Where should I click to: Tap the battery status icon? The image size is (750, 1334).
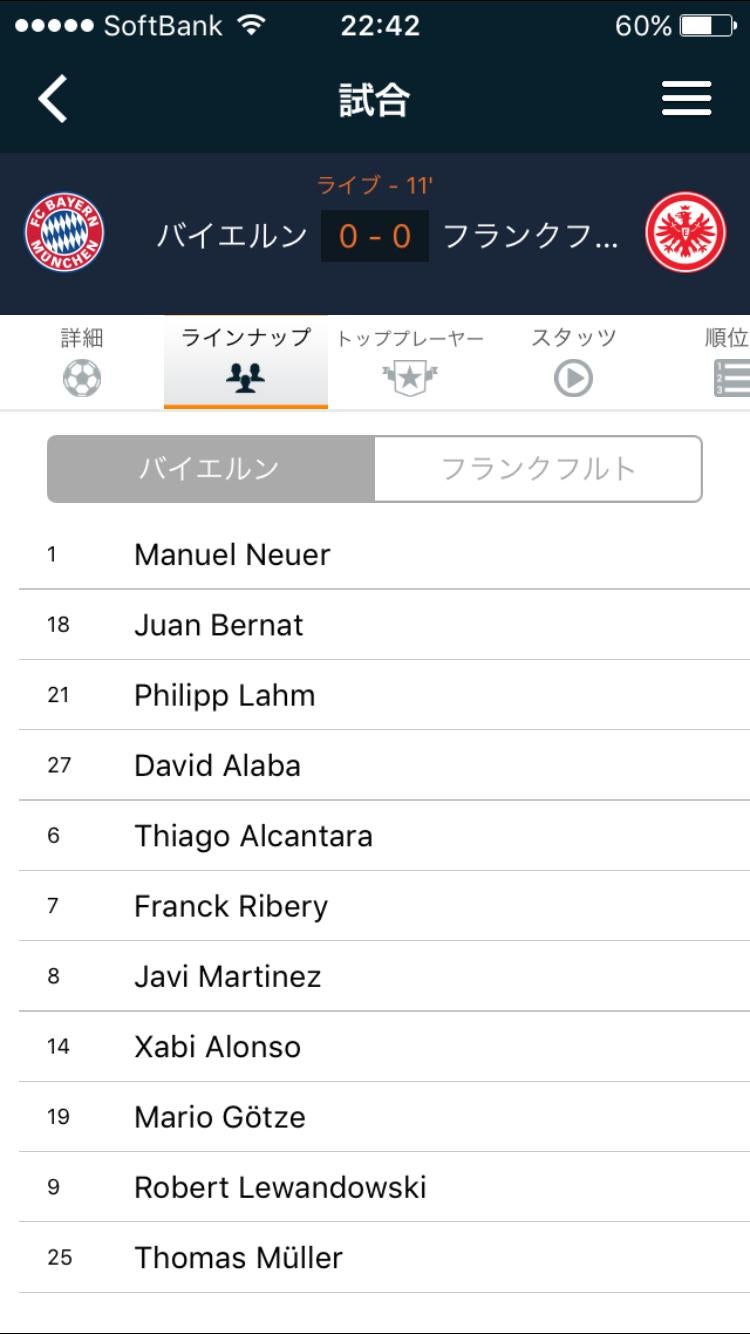coord(707,26)
